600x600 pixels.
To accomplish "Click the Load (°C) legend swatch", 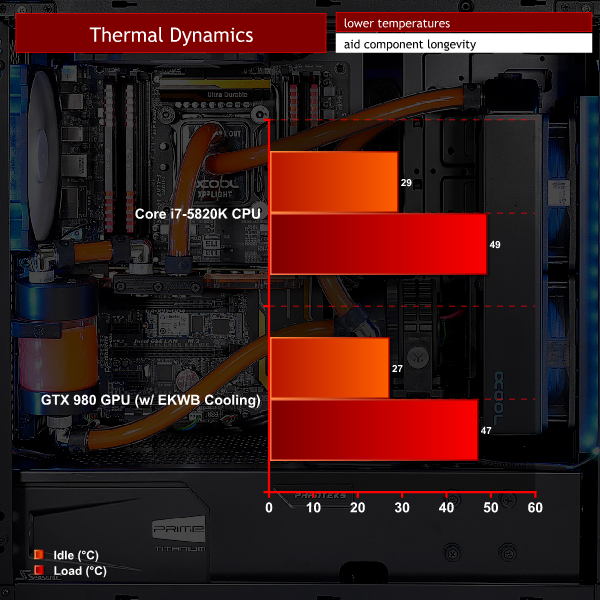I will (39, 570).
